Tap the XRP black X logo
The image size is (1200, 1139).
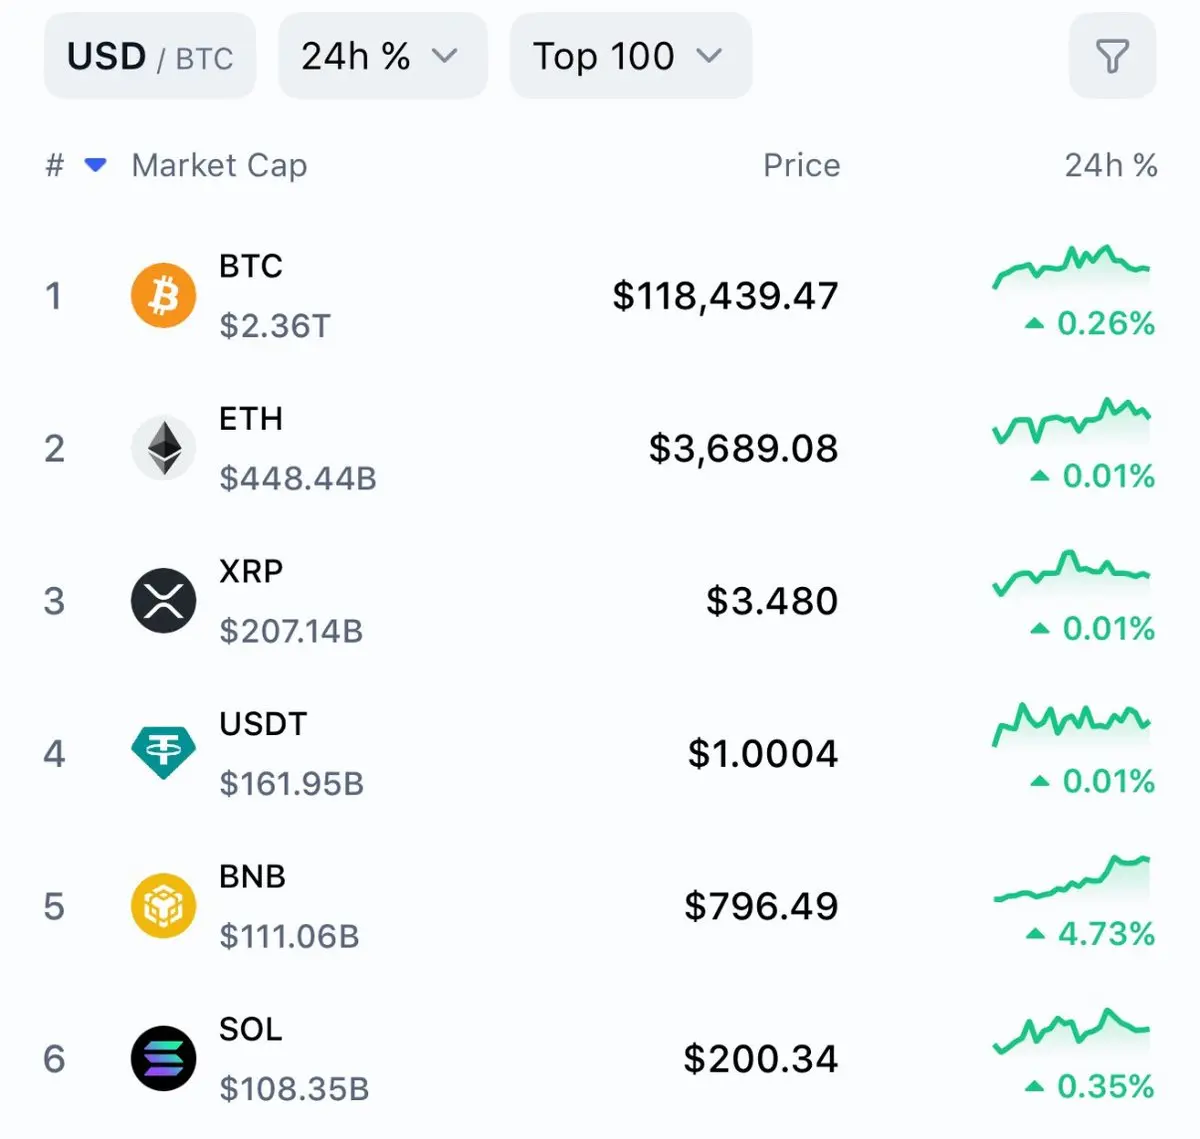[x=163, y=601]
